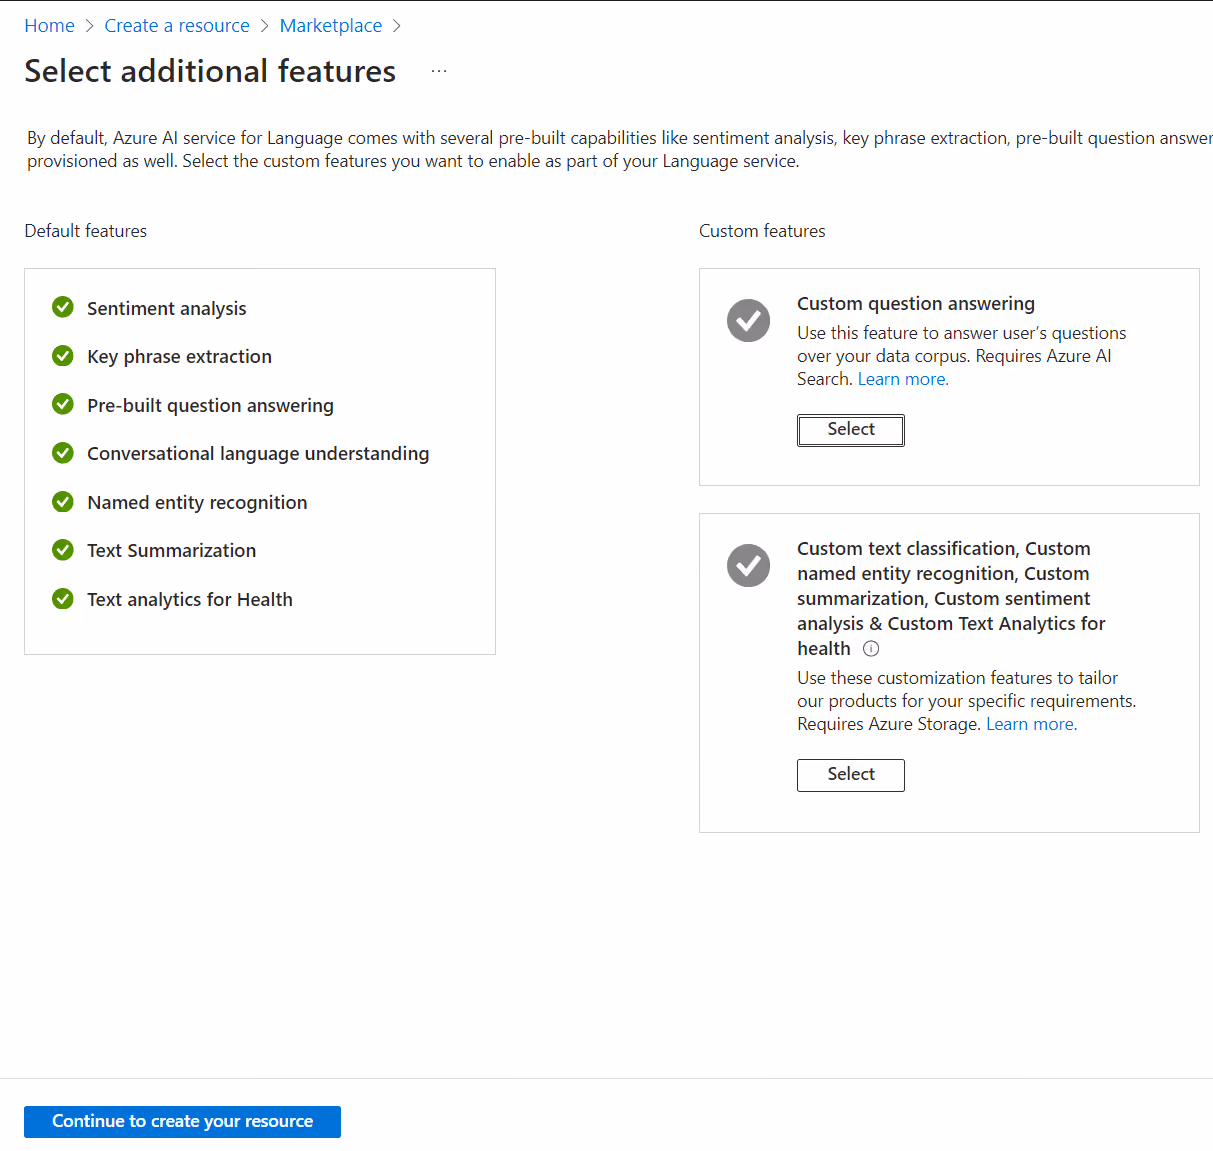This screenshot has width=1213, height=1151.
Task: Toggle the Custom question answering checkmark circle
Action: [x=748, y=320]
